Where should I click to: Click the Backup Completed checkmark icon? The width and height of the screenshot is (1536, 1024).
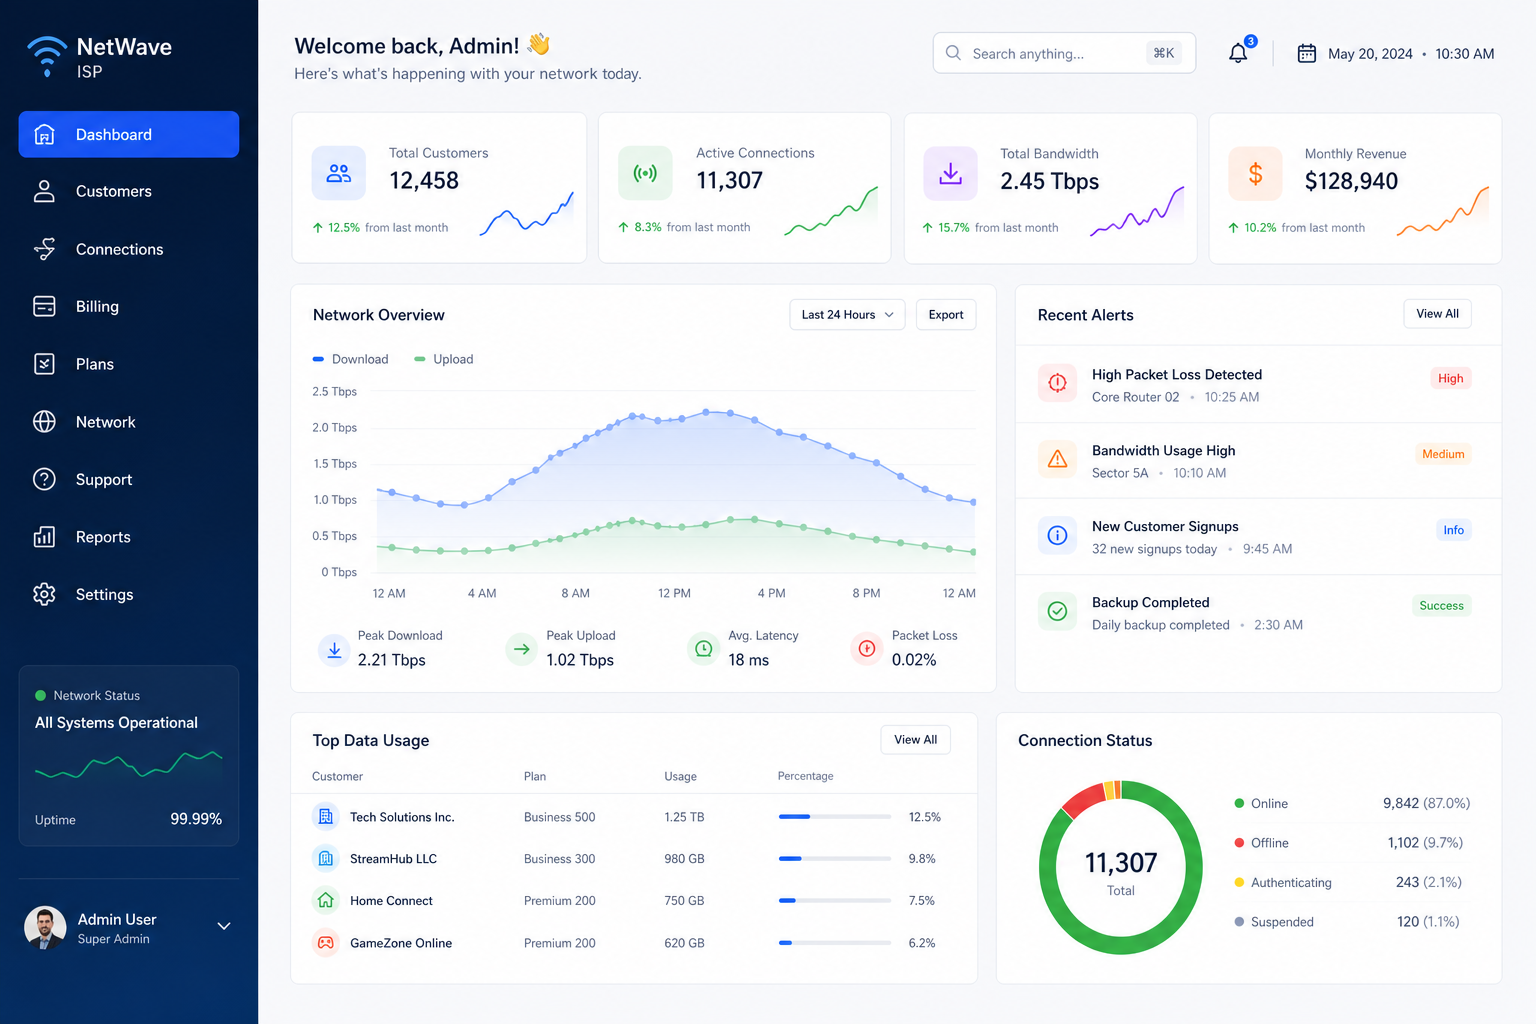1057,611
